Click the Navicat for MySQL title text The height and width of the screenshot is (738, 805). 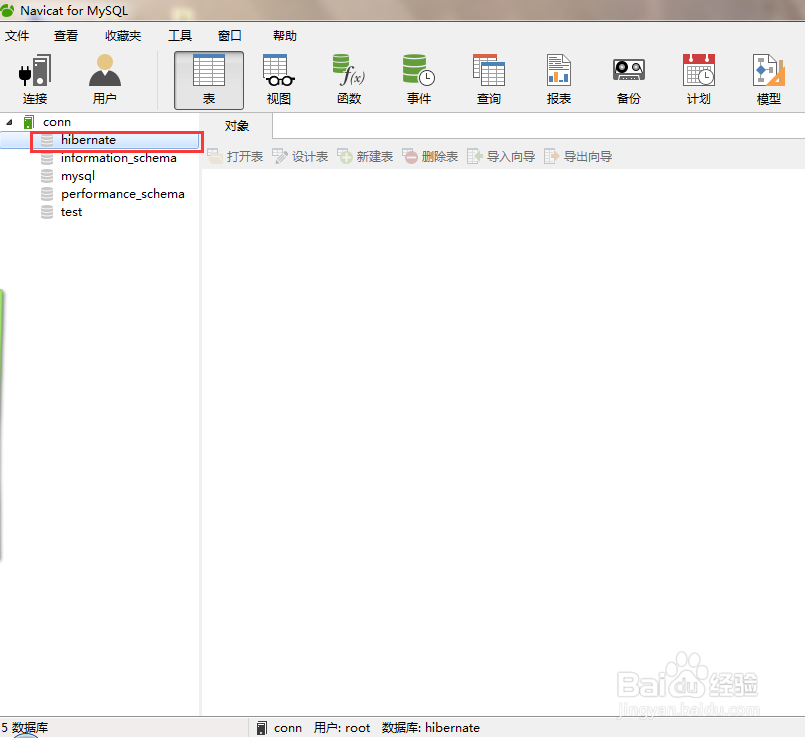click(74, 10)
